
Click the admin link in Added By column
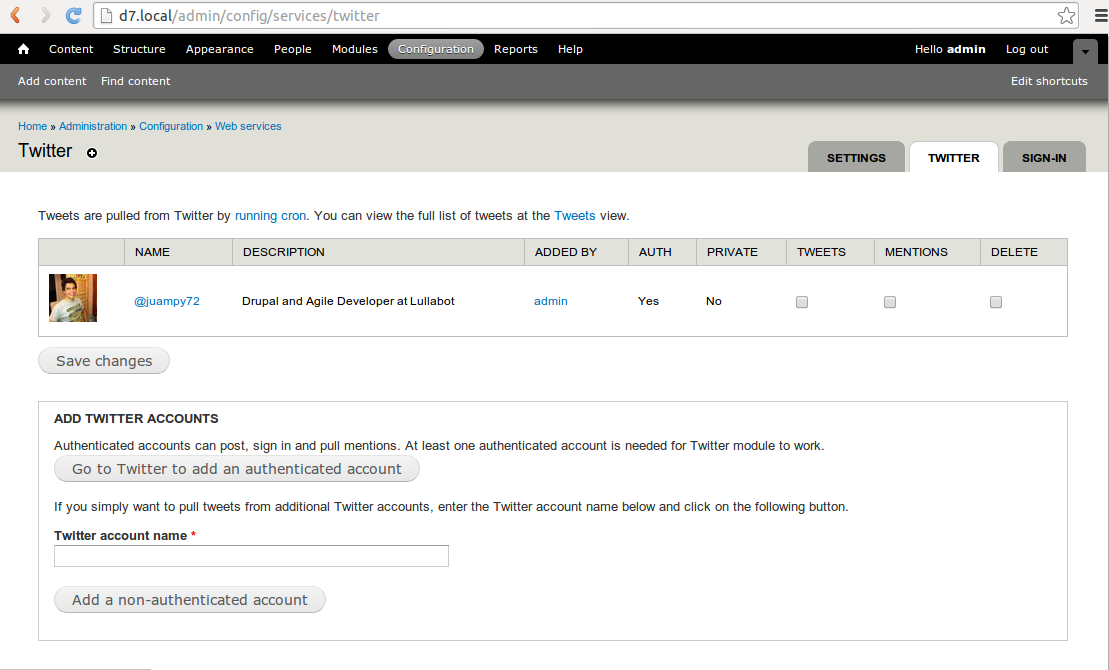click(550, 301)
